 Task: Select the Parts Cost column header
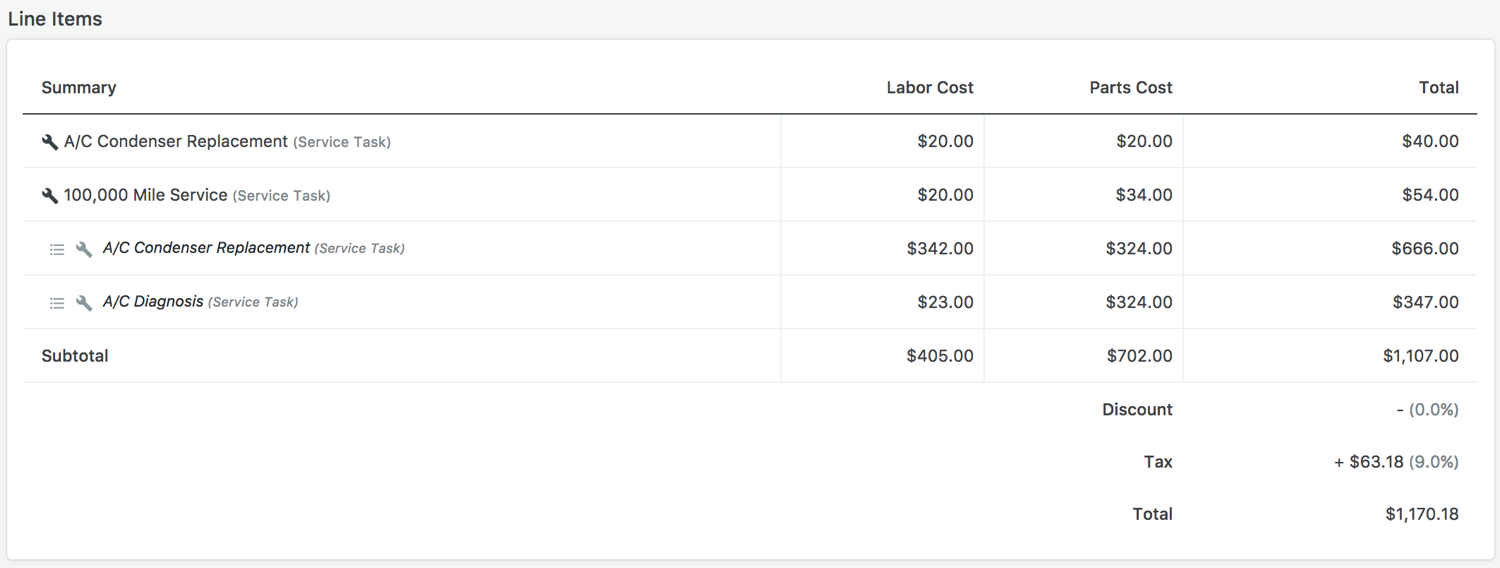click(x=1130, y=88)
